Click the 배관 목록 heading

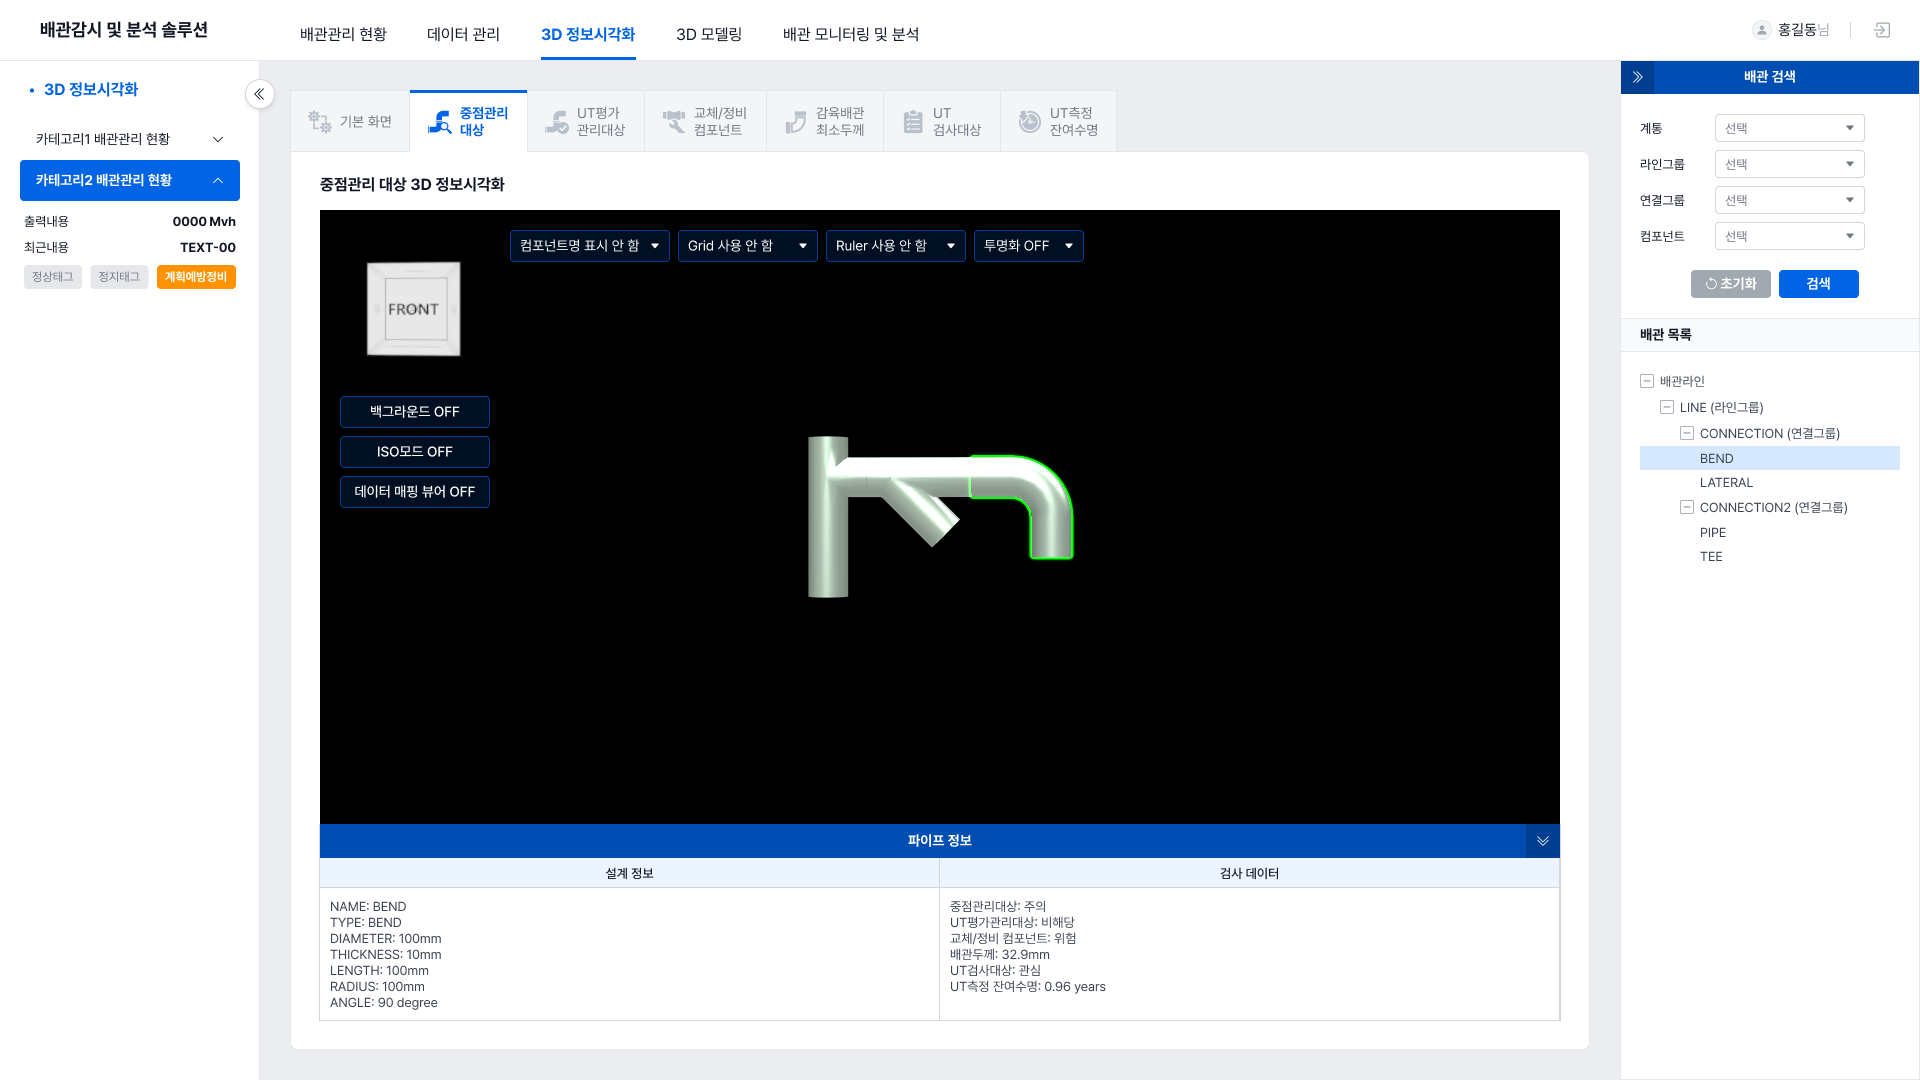[x=1666, y=335]
